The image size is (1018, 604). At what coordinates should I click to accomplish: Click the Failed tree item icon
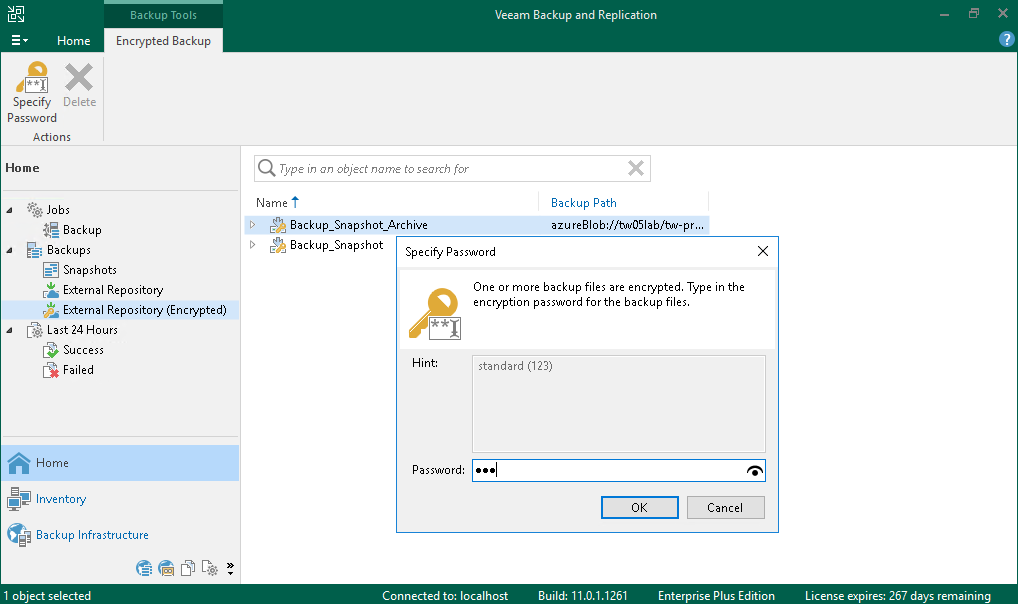tap(51, 370)
